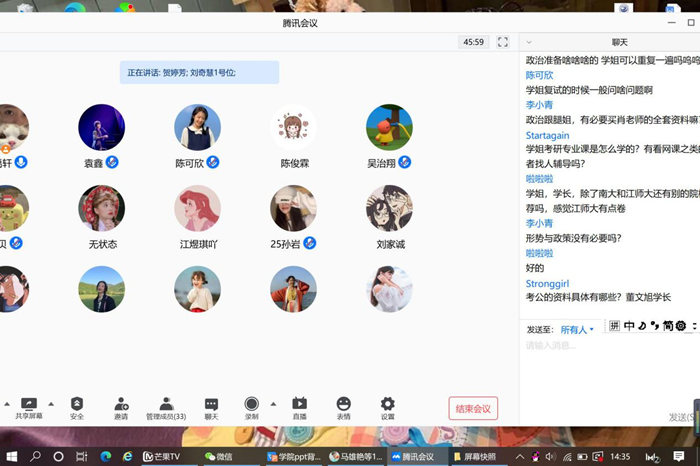700x466 pixels.
Task: Expand the arrow next to 录制
Action: (273, 404)
